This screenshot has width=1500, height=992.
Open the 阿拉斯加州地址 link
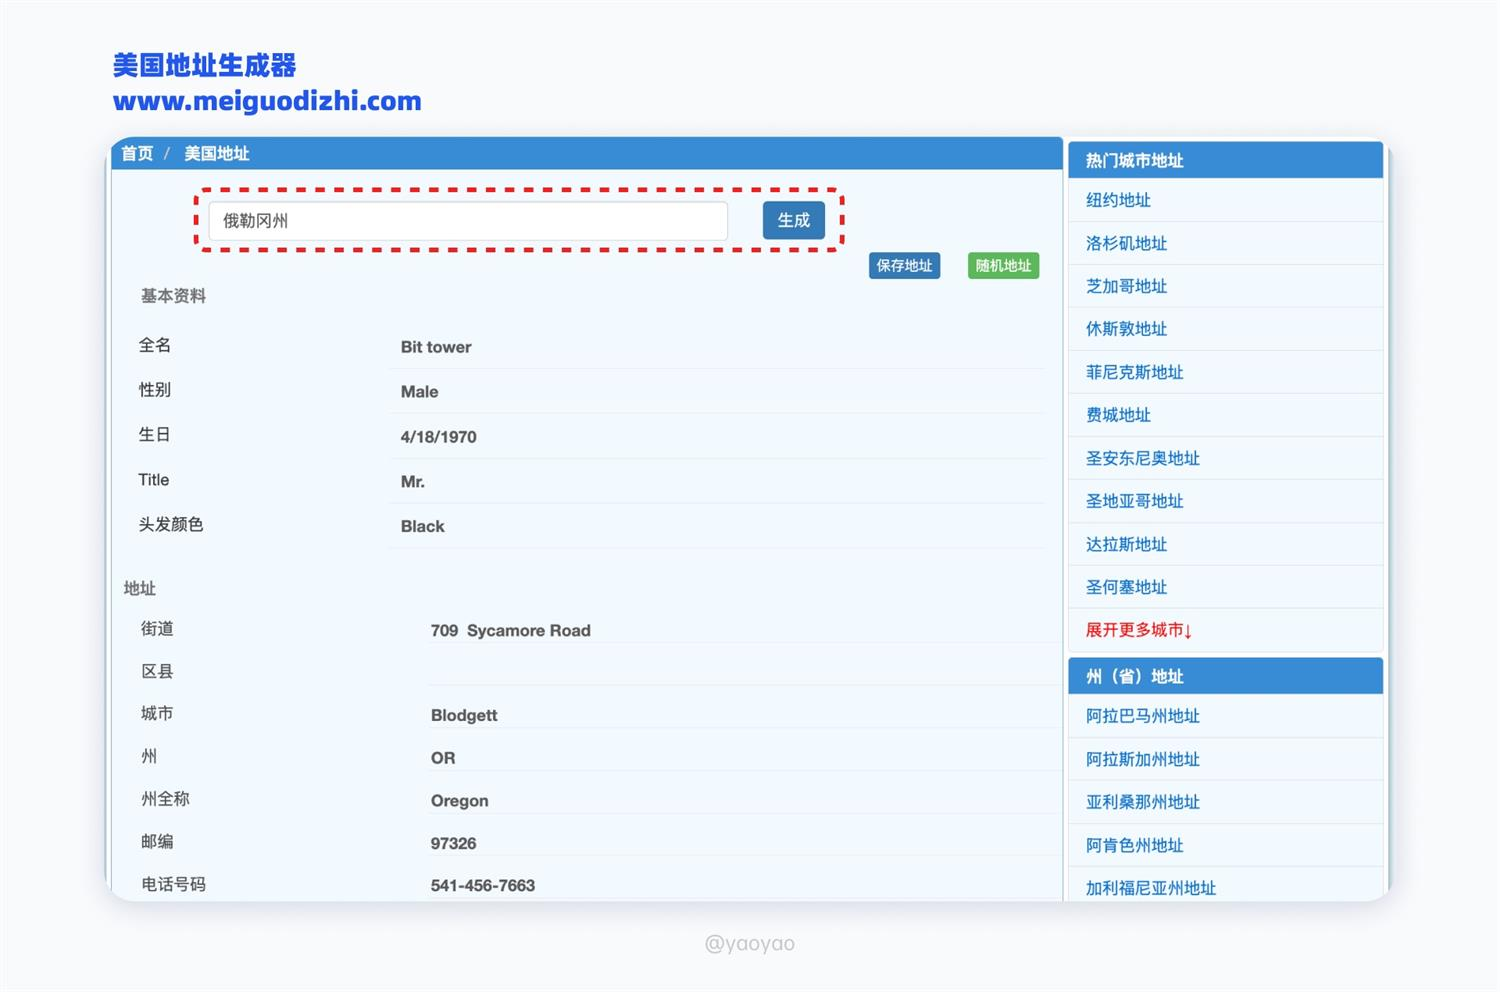pyautogui.click(x=1142, y=759)
